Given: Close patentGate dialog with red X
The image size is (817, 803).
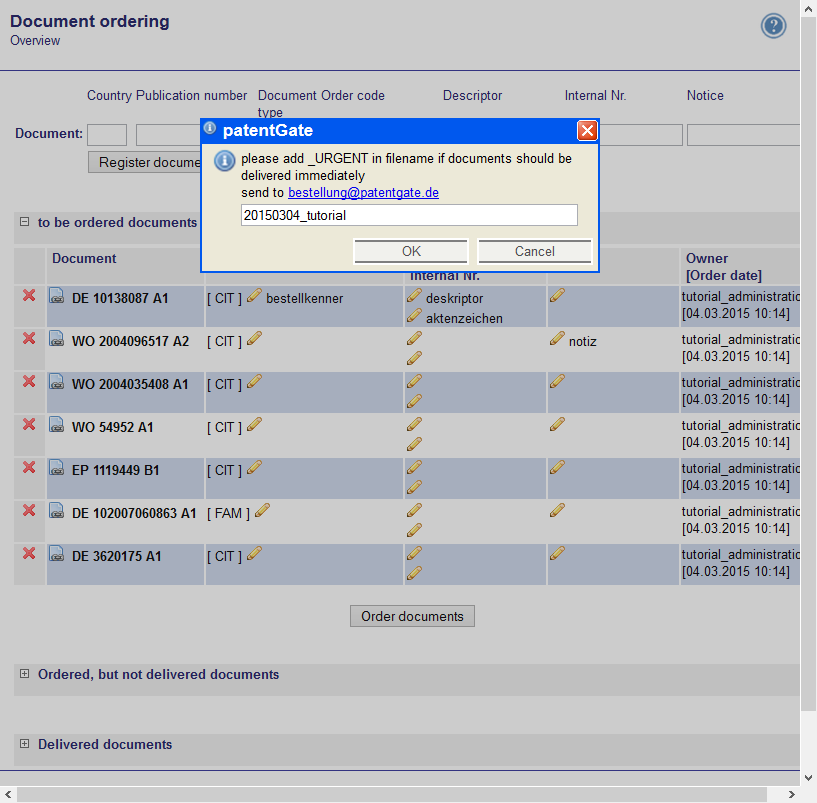Looking at the screenshot, I should point(587,130).
